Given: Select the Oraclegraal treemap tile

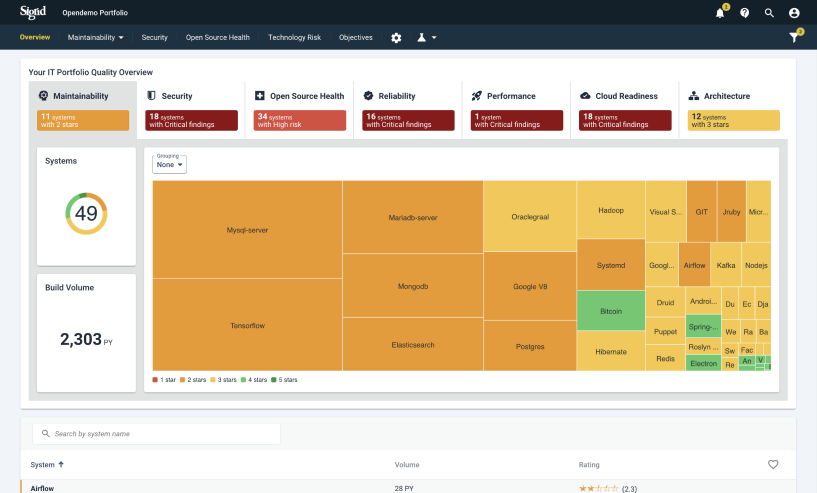Looking at the screenshot, I should (530, 216).
